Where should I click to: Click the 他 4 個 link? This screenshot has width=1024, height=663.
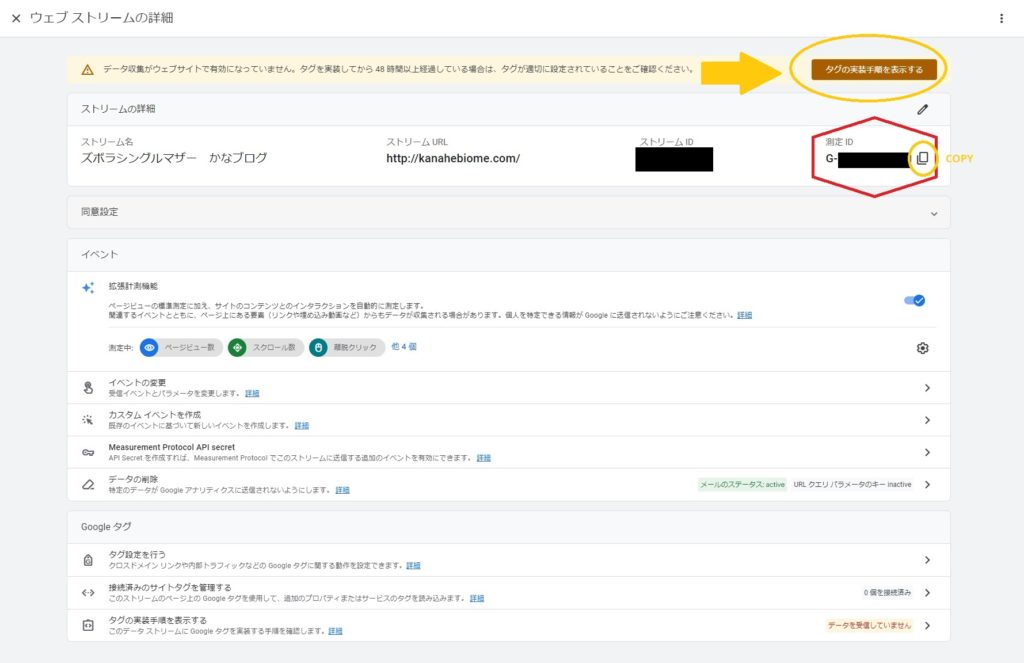tap(403, 347)
